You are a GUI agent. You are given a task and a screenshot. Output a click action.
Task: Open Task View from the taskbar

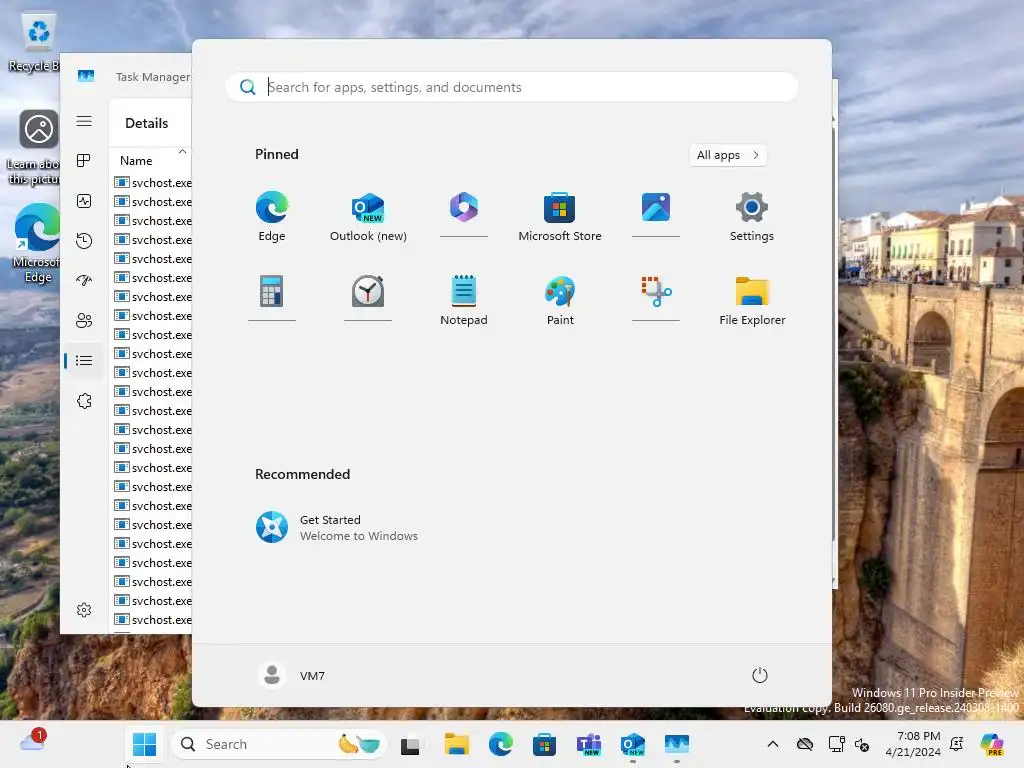[410, 744]
